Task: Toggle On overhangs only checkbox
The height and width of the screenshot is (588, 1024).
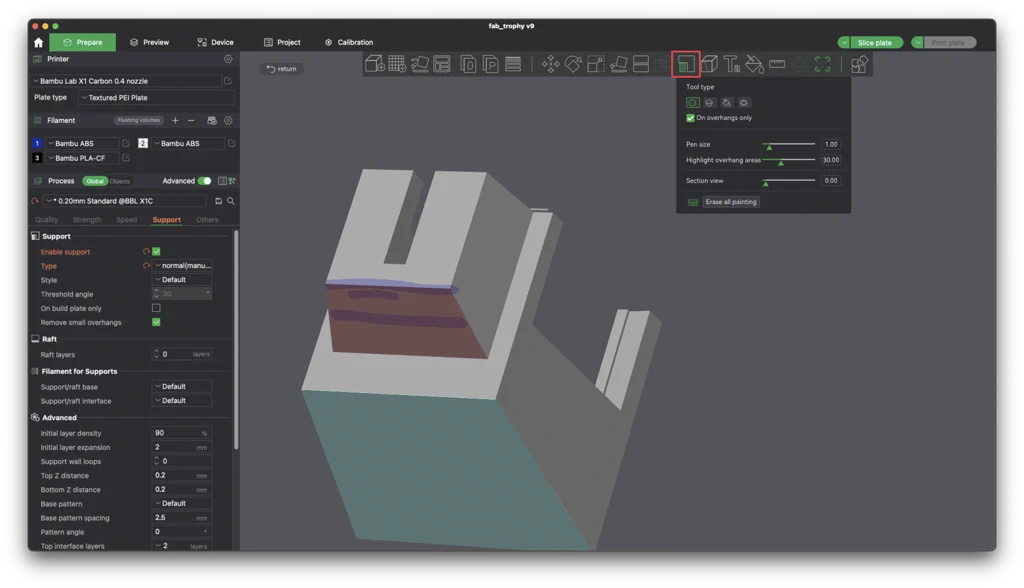Action: (x=690, y=118)
